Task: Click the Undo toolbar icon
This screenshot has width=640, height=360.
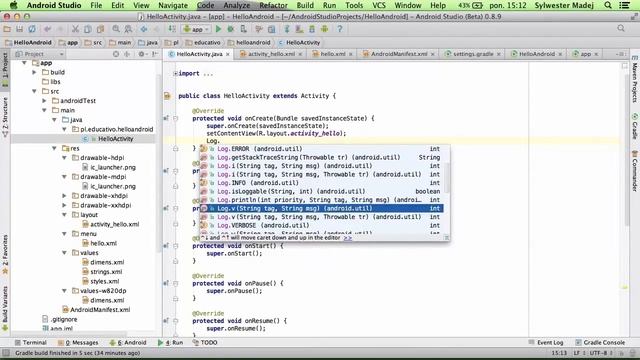Action: coord(48,29)
